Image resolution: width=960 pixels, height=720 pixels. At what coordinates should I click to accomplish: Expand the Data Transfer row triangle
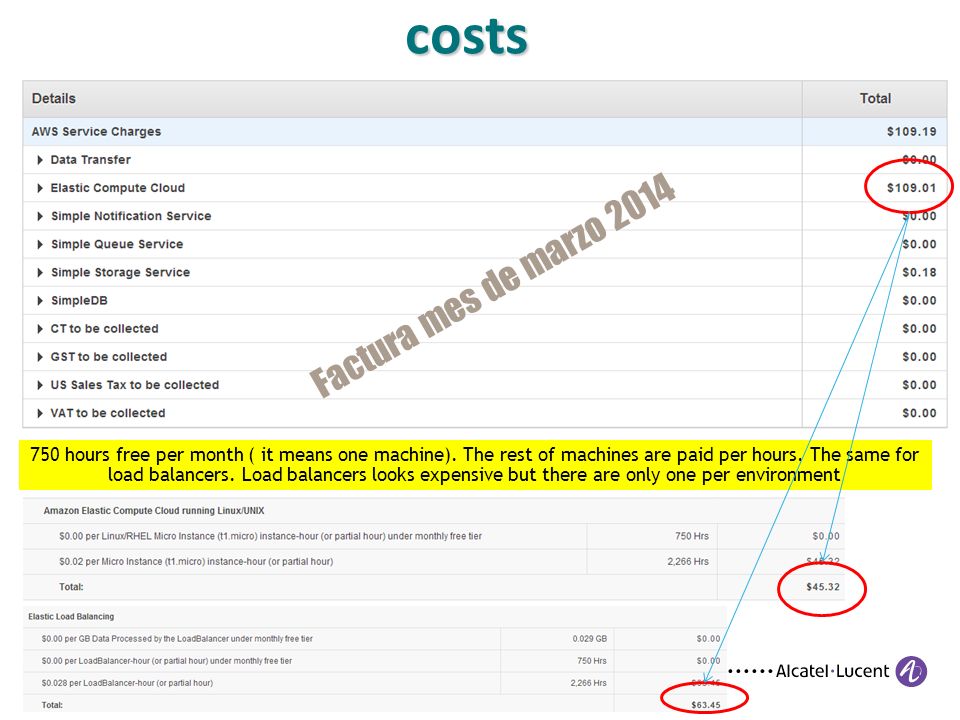click(x=40, y=160)
